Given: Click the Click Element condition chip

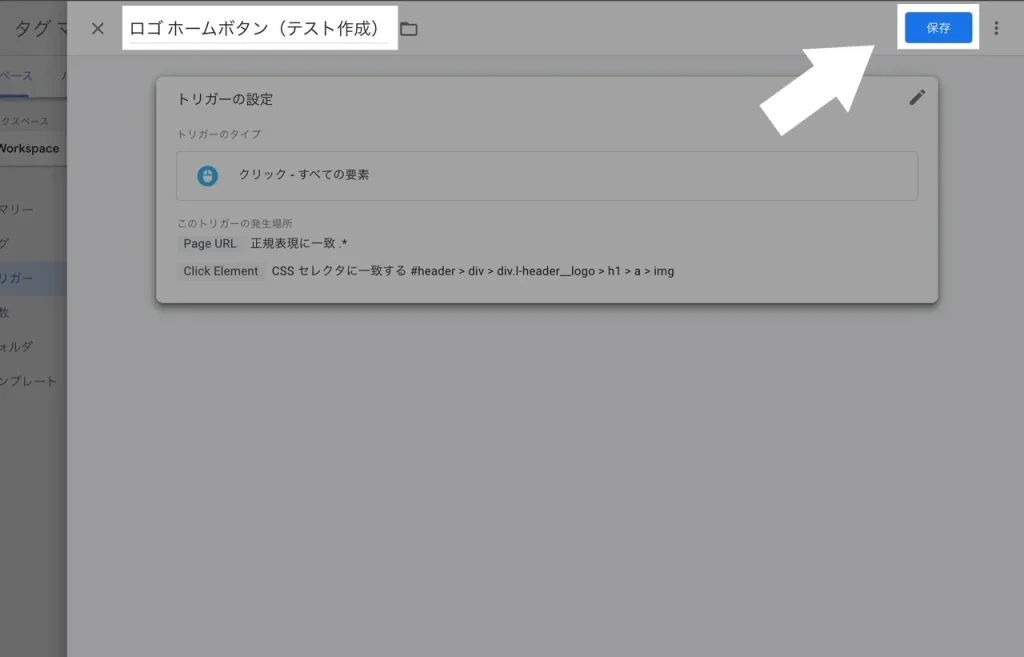Looking at the screenshot, I should 221,271.
